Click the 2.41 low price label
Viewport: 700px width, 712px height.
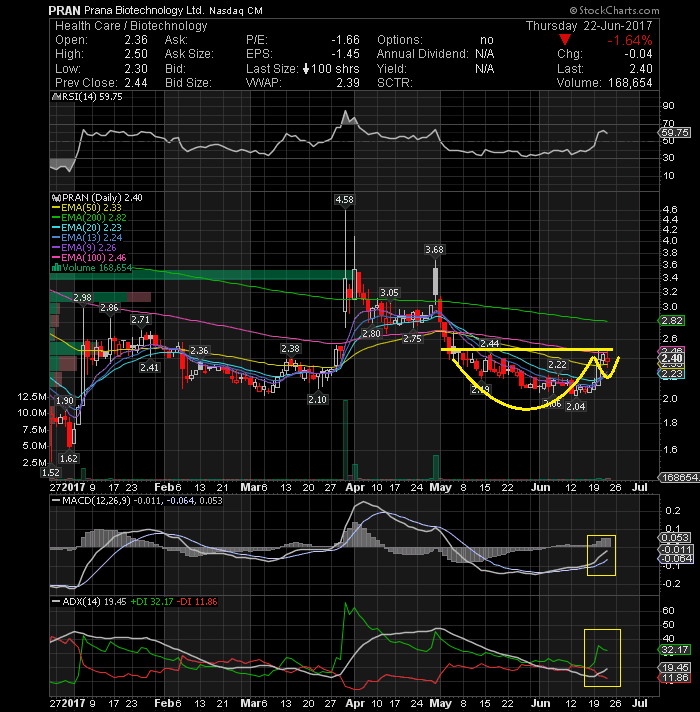pos(149,367)
